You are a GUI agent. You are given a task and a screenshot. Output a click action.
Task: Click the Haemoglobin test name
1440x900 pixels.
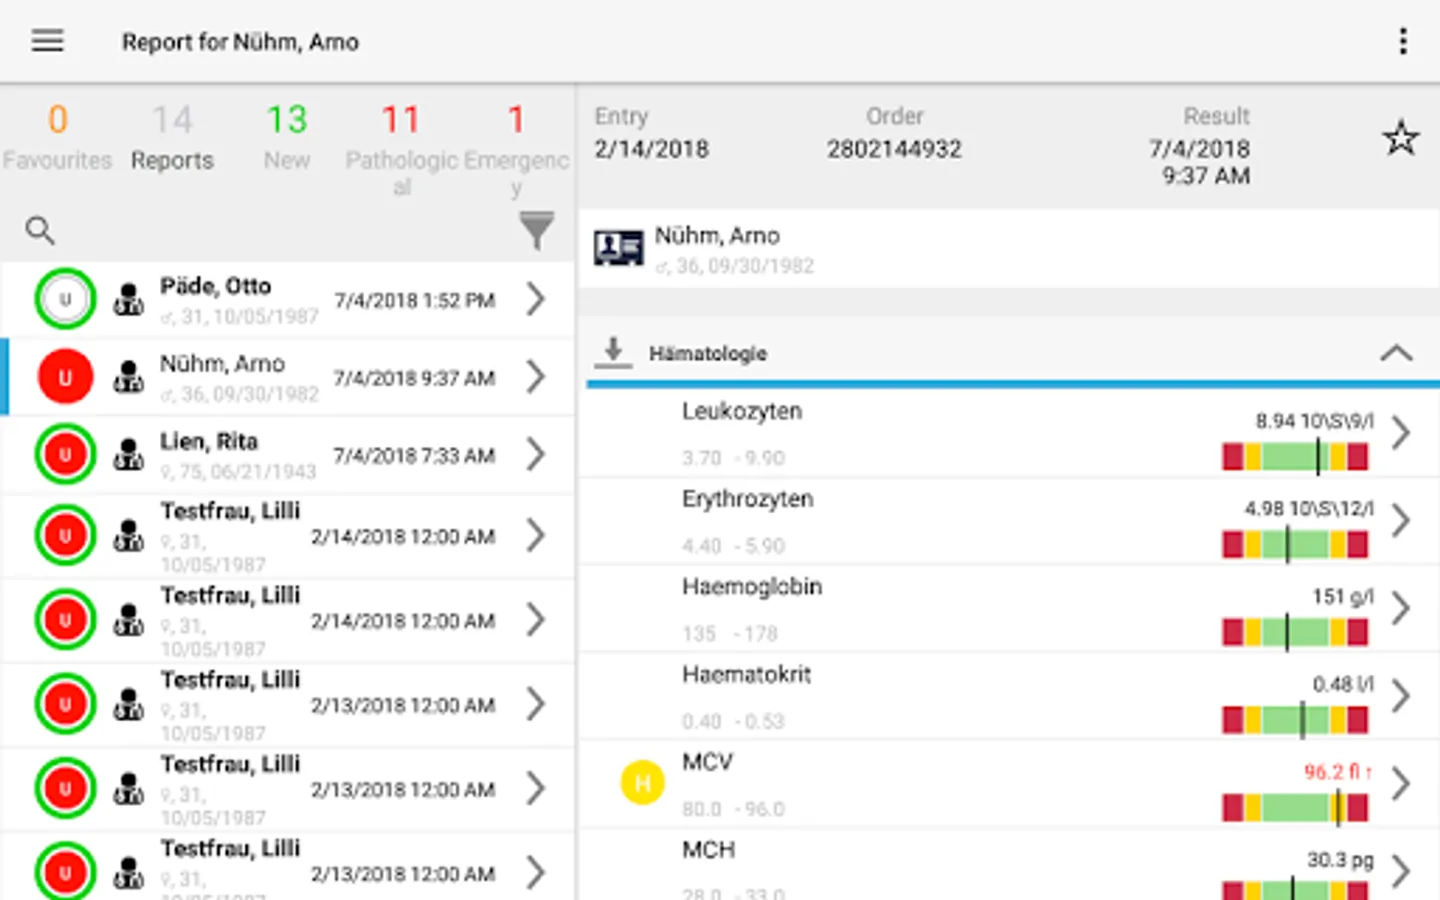(x=752, y=586)
